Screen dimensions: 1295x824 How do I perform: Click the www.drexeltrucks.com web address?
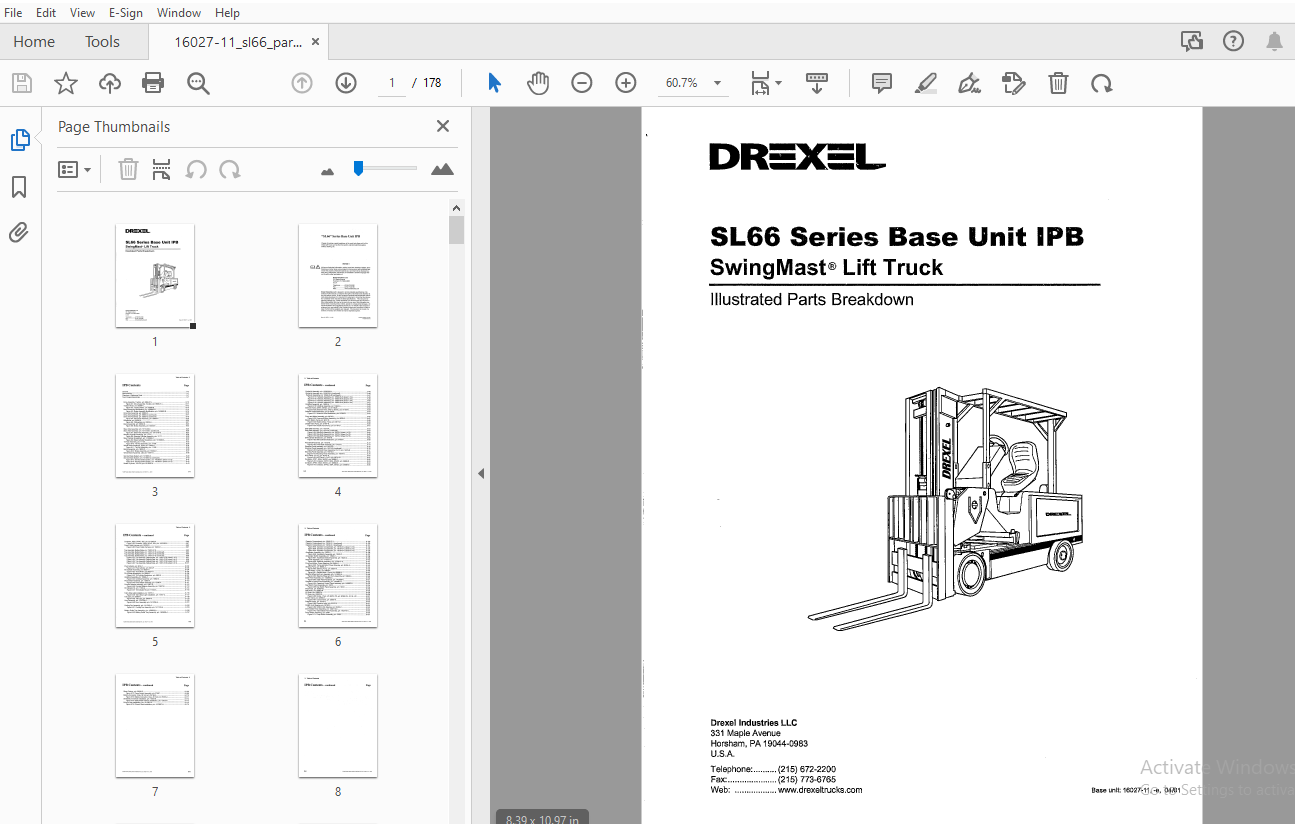[x=820, y=790]
